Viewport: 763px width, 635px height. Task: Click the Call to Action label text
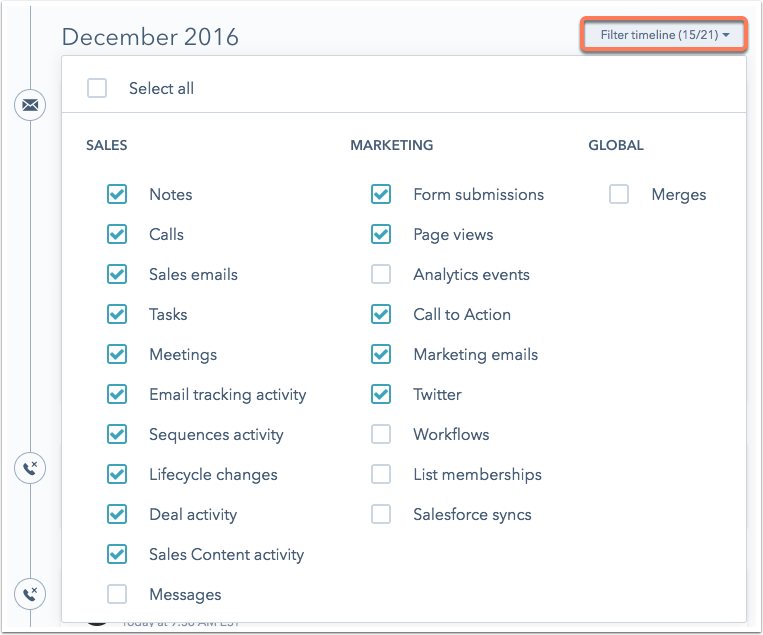click(x=462, y=314)
